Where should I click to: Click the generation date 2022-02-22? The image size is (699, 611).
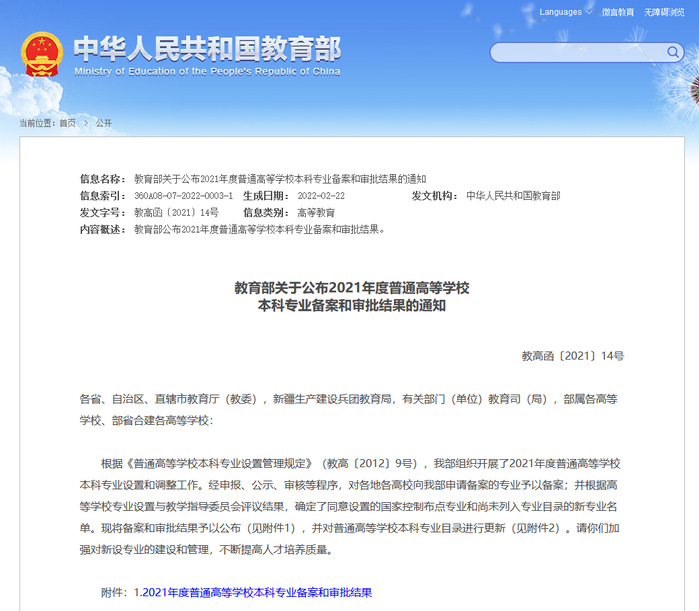pyautogui.click(x=321, y=196)
